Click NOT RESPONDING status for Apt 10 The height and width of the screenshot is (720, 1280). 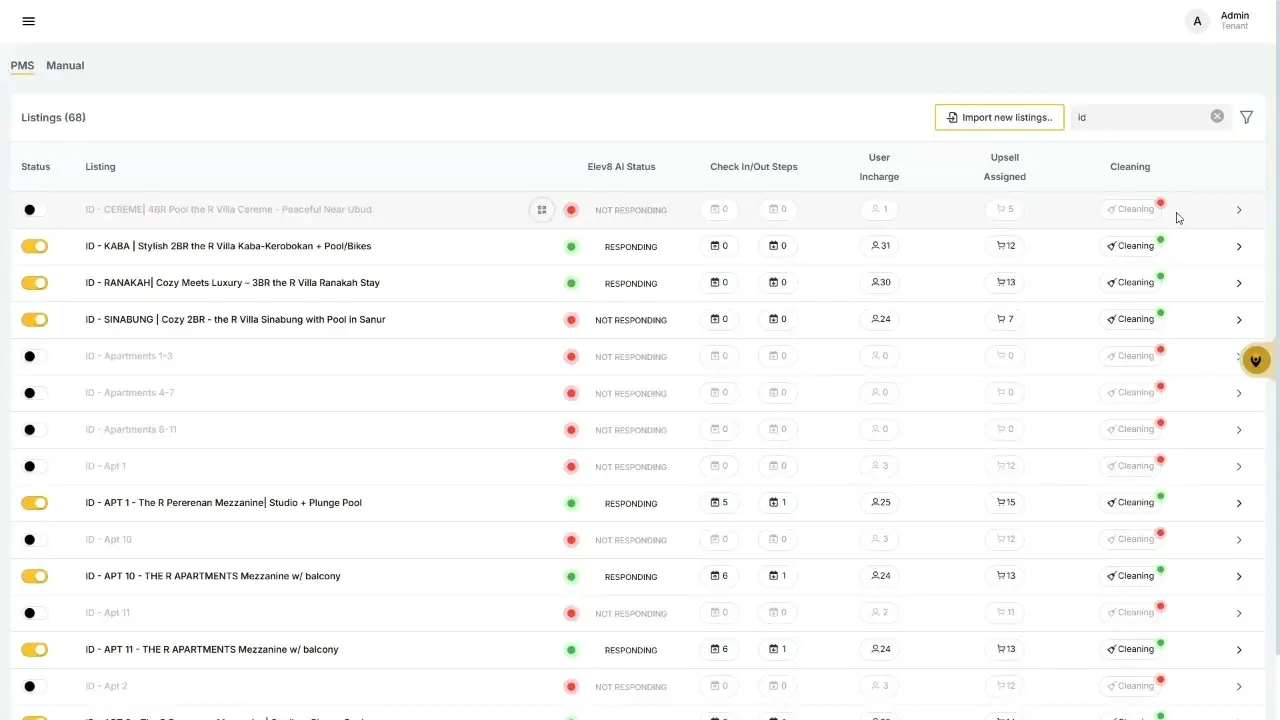point(631,540)
